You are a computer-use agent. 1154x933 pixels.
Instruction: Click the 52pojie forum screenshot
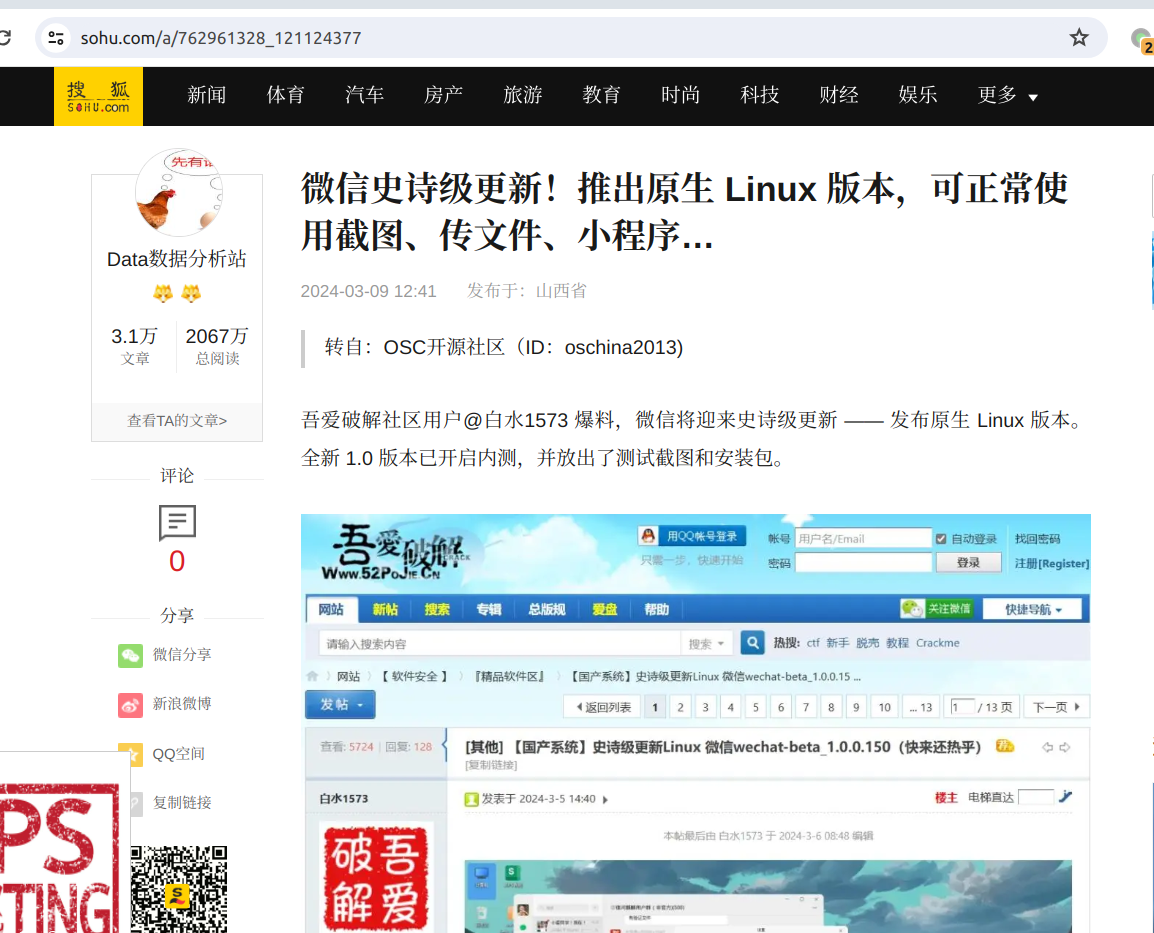(x=695, y=723)
